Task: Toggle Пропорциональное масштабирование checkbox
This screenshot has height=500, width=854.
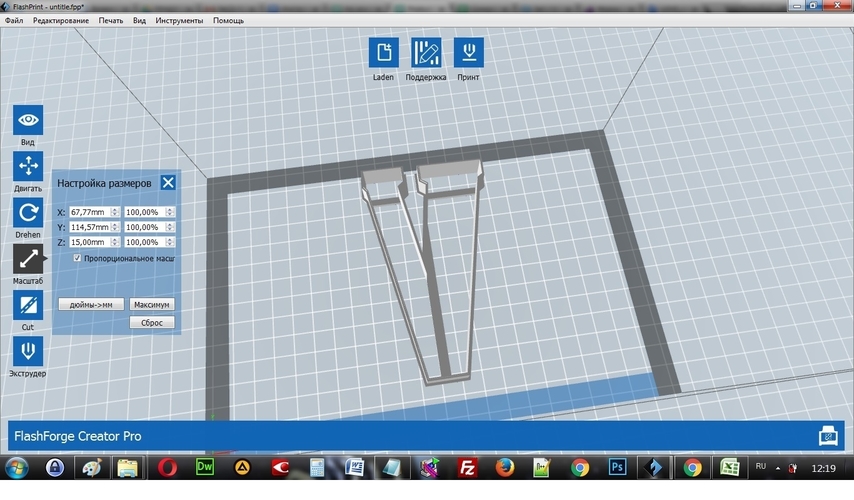Action: click(77, 258)
